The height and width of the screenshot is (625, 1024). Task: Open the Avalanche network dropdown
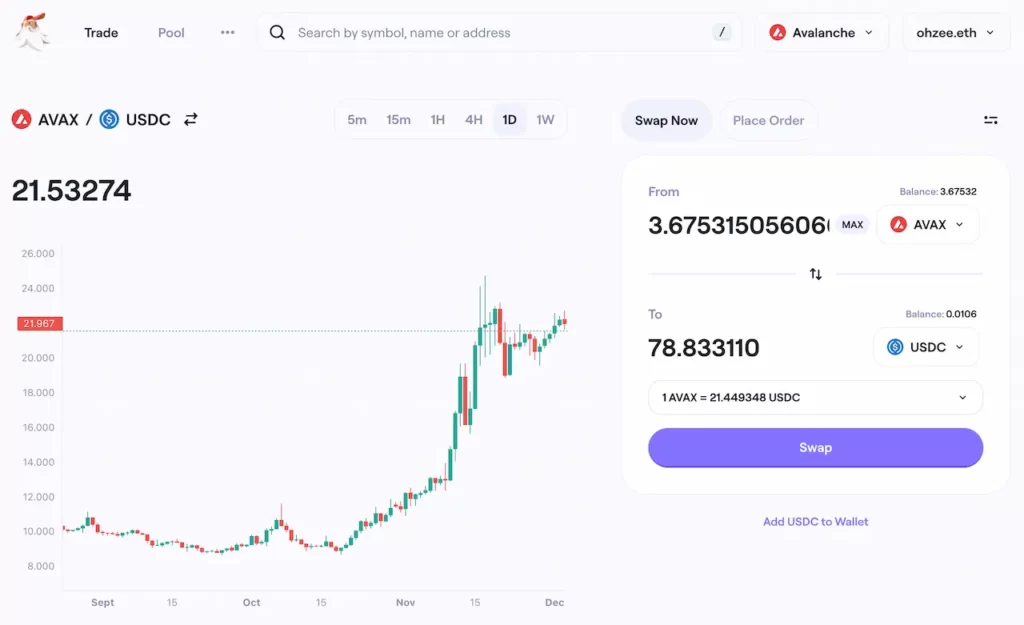pos(822,32)
